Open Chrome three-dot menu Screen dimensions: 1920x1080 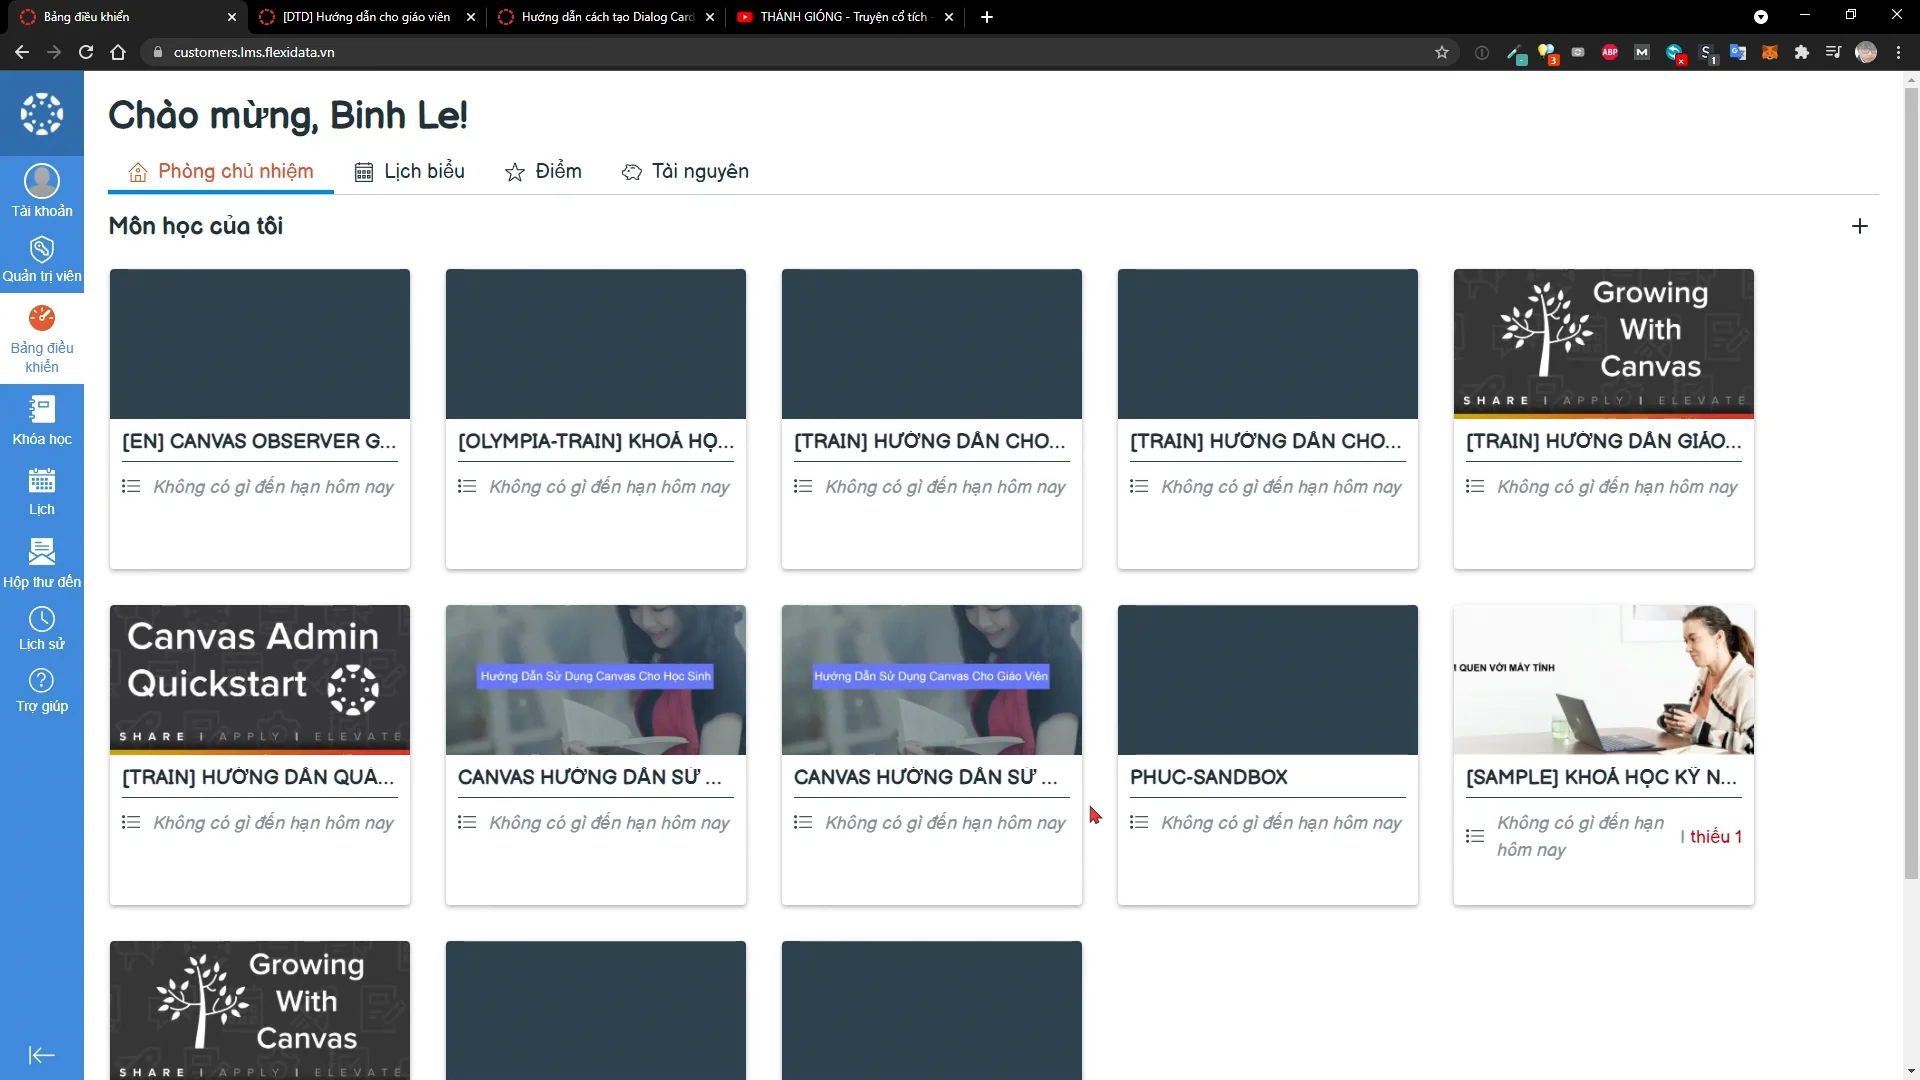point(1898,52)
